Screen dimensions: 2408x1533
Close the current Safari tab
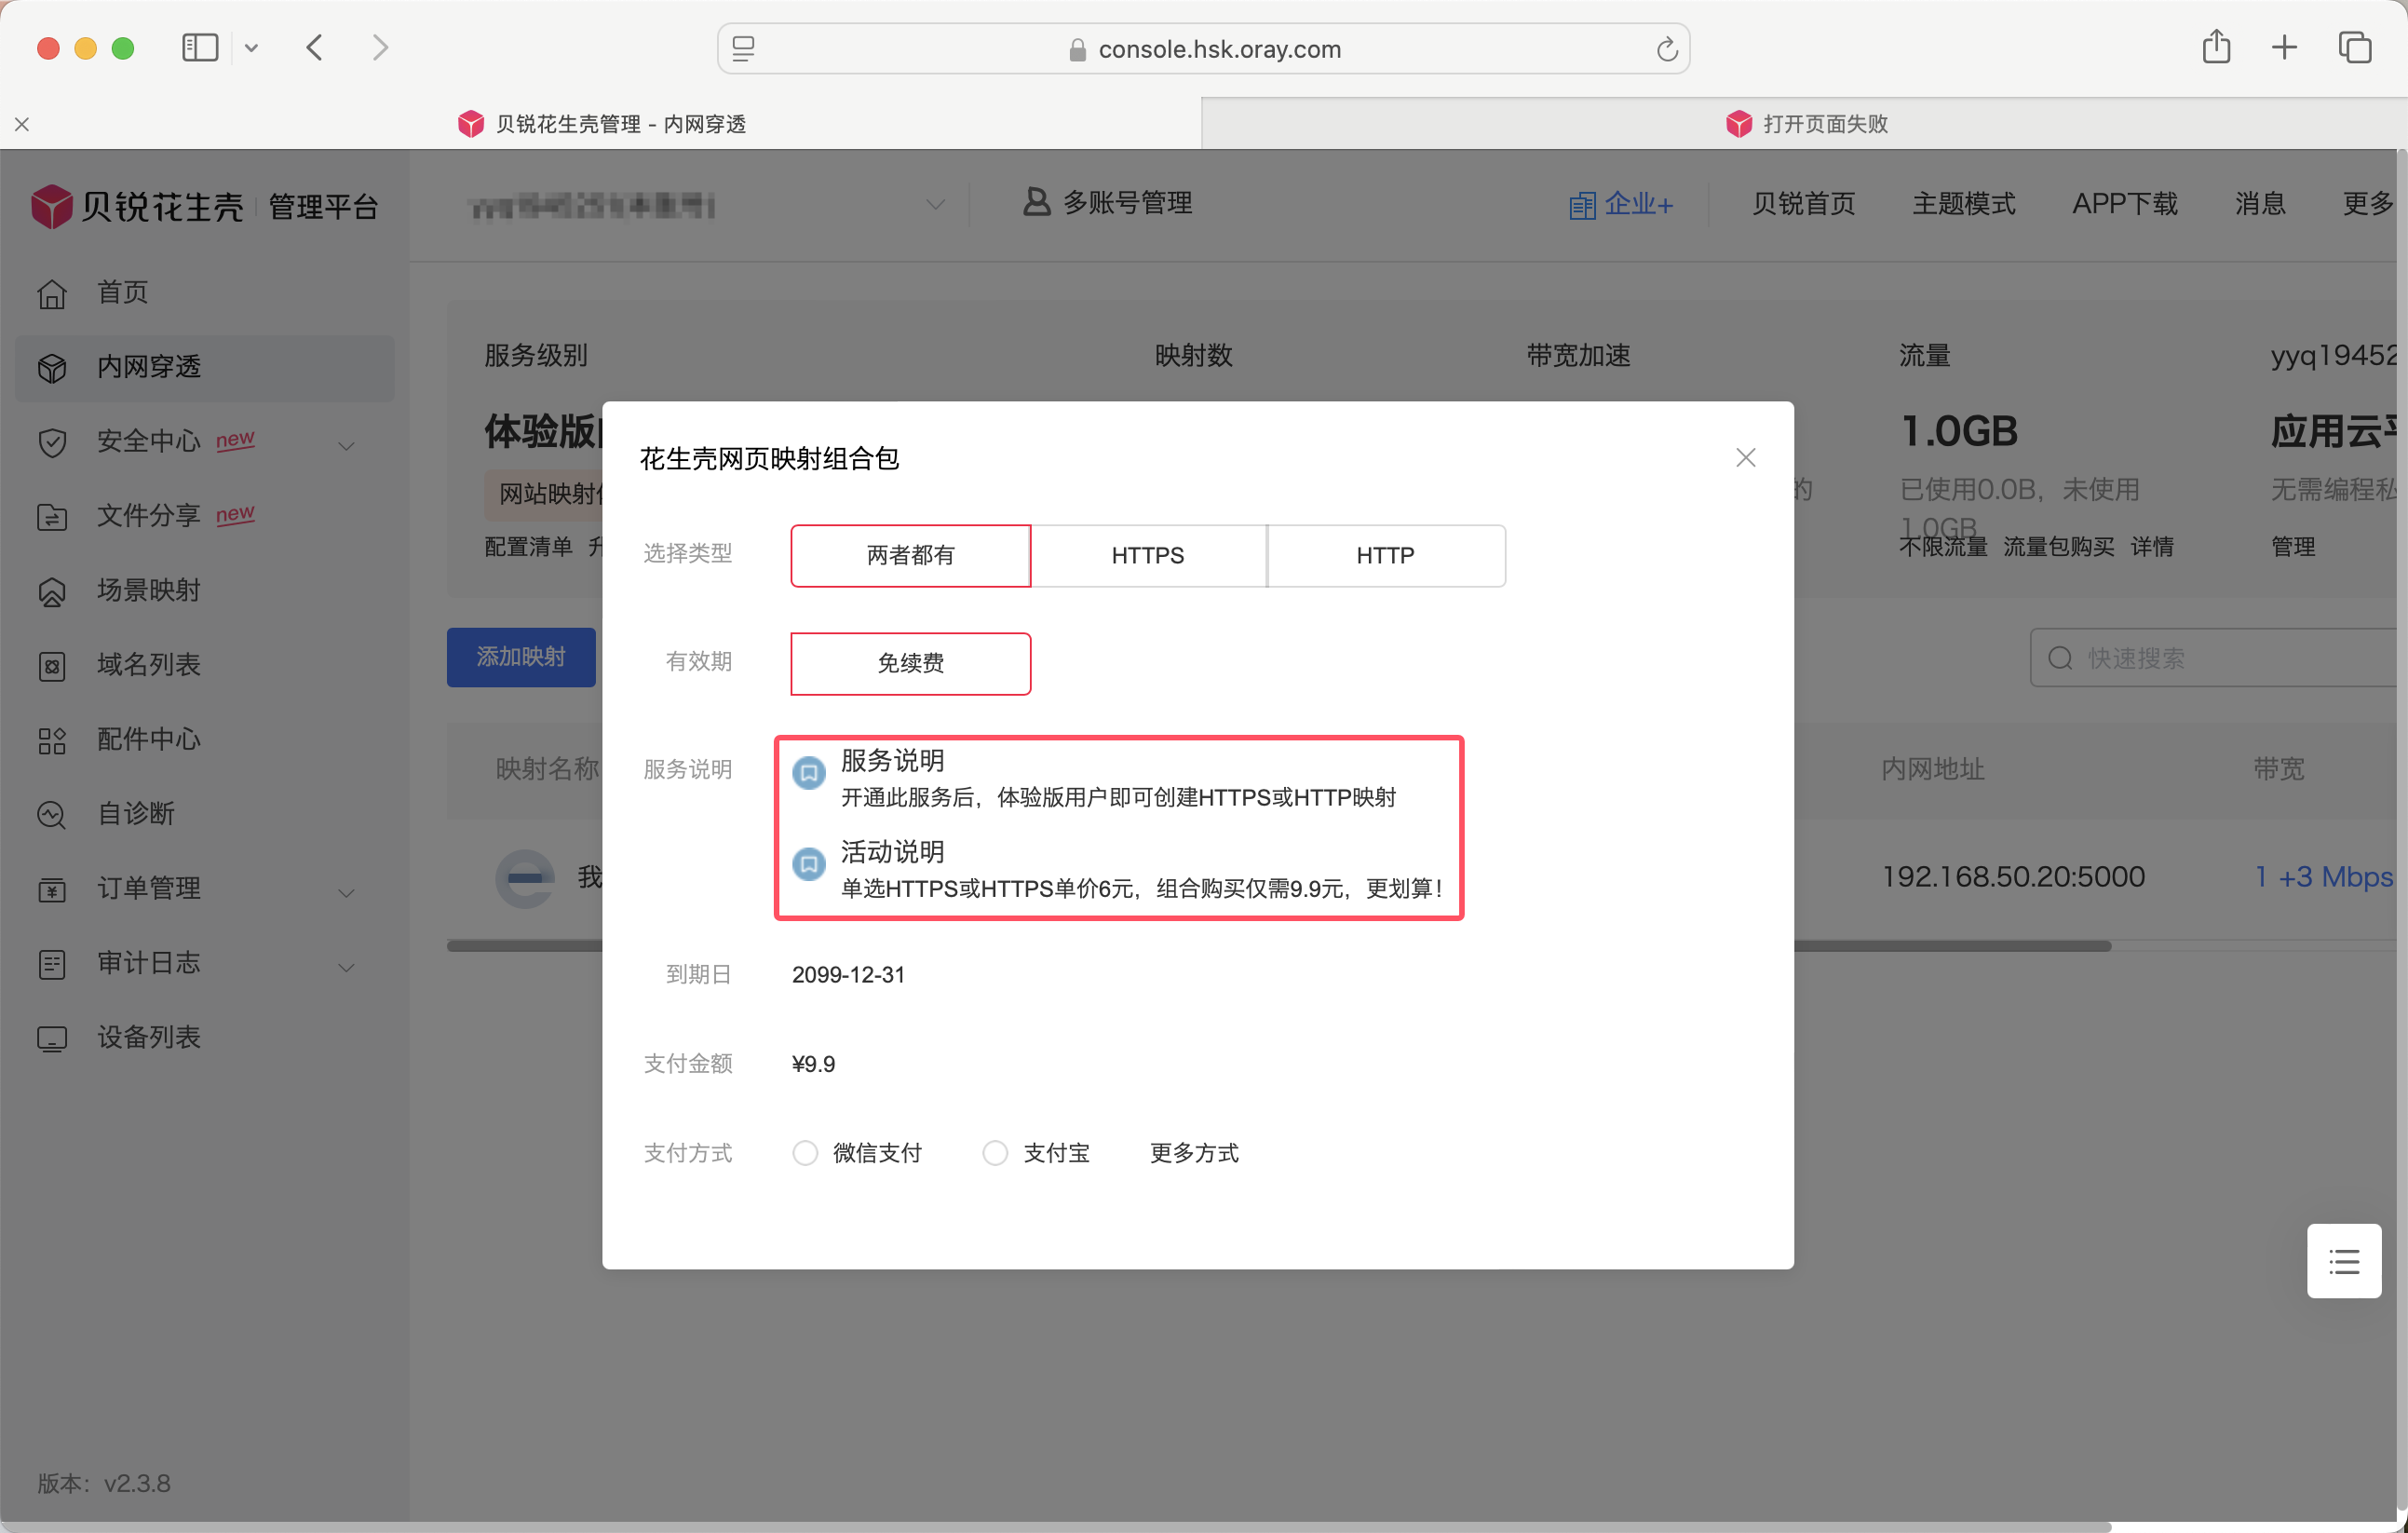(x=22, y=124)
